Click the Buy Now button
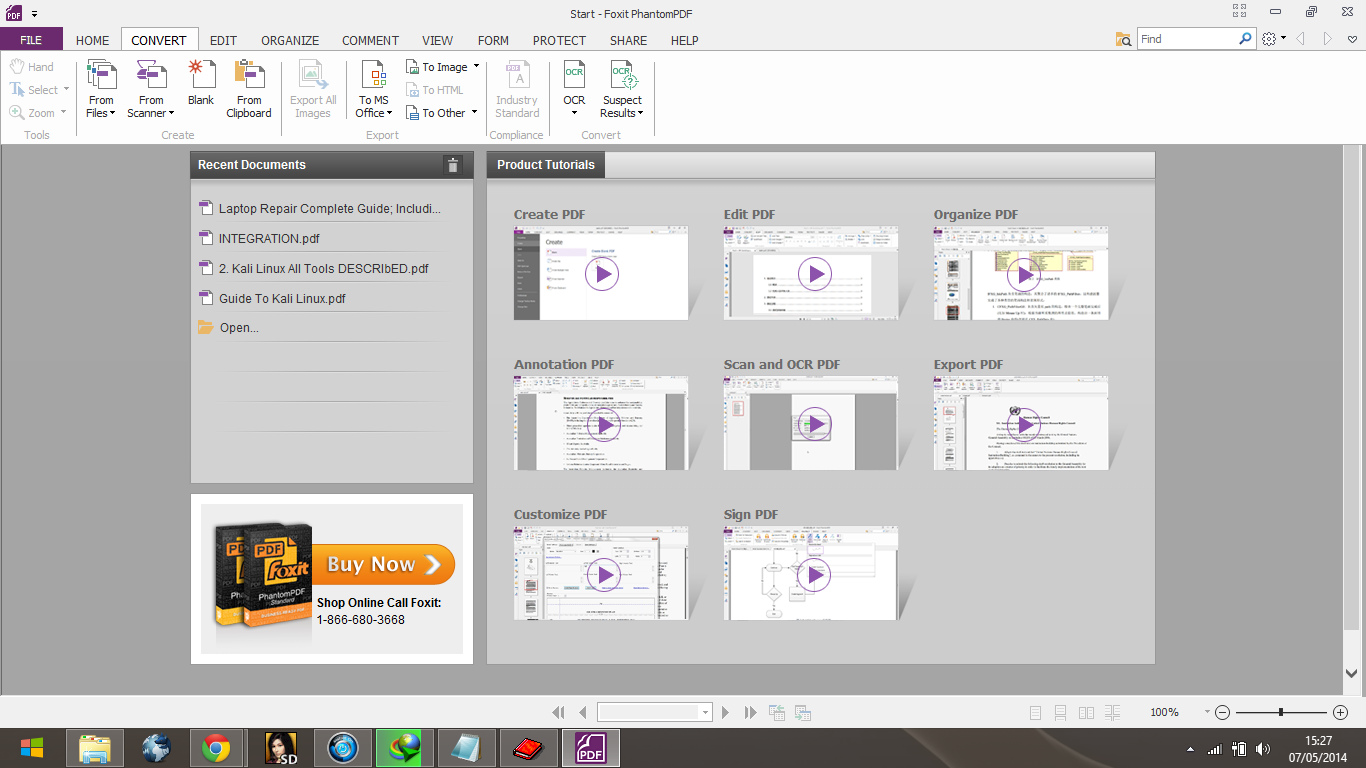The height and width of the screenshot is (768, 1366). [384, 564]
